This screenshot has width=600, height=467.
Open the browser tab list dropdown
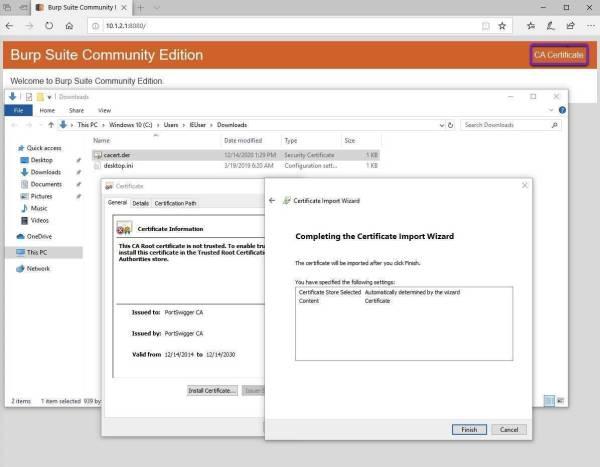pos(171,7)
